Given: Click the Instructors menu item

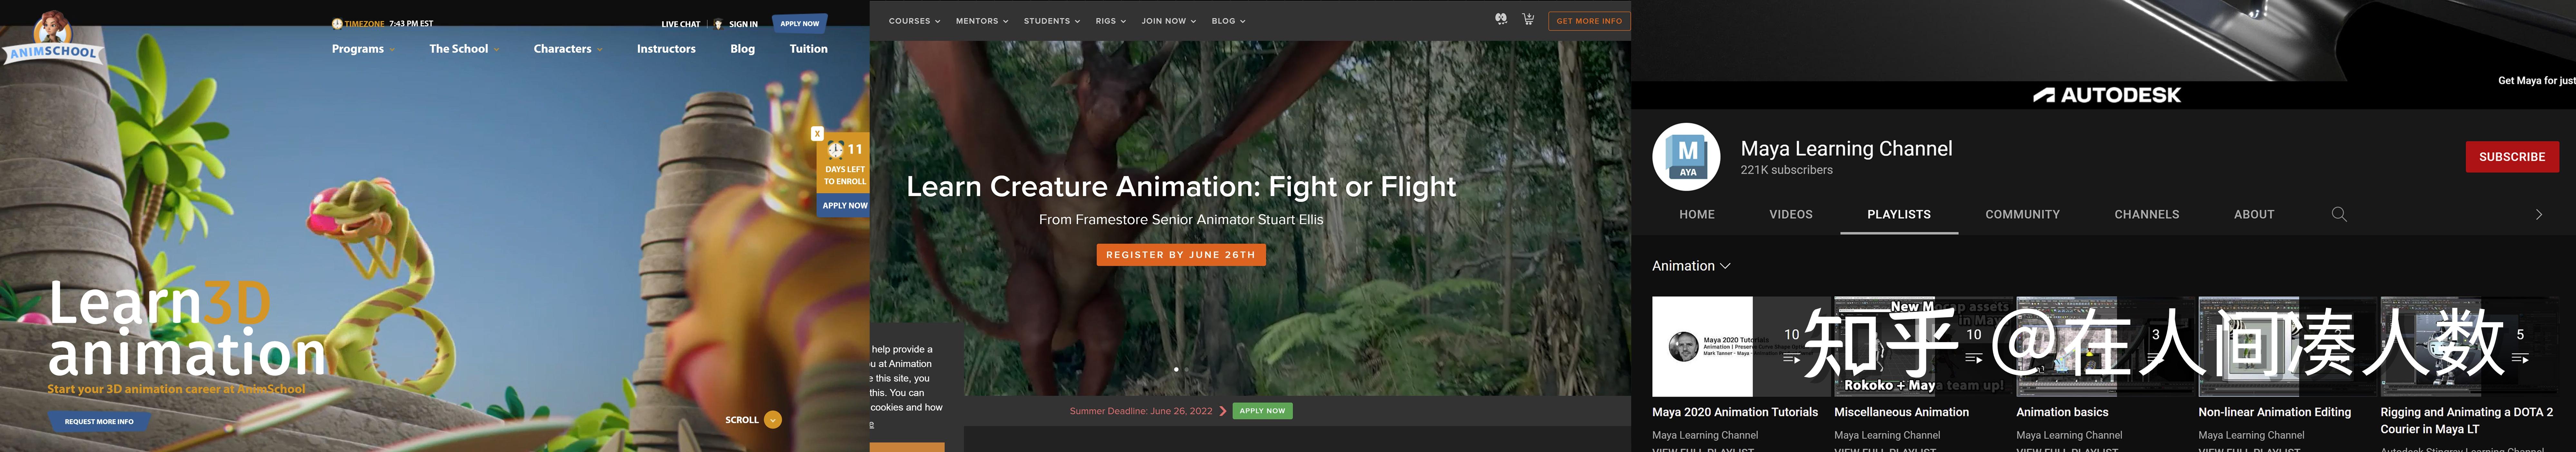Looking at the screenshot, I should [x=666, y=49].
